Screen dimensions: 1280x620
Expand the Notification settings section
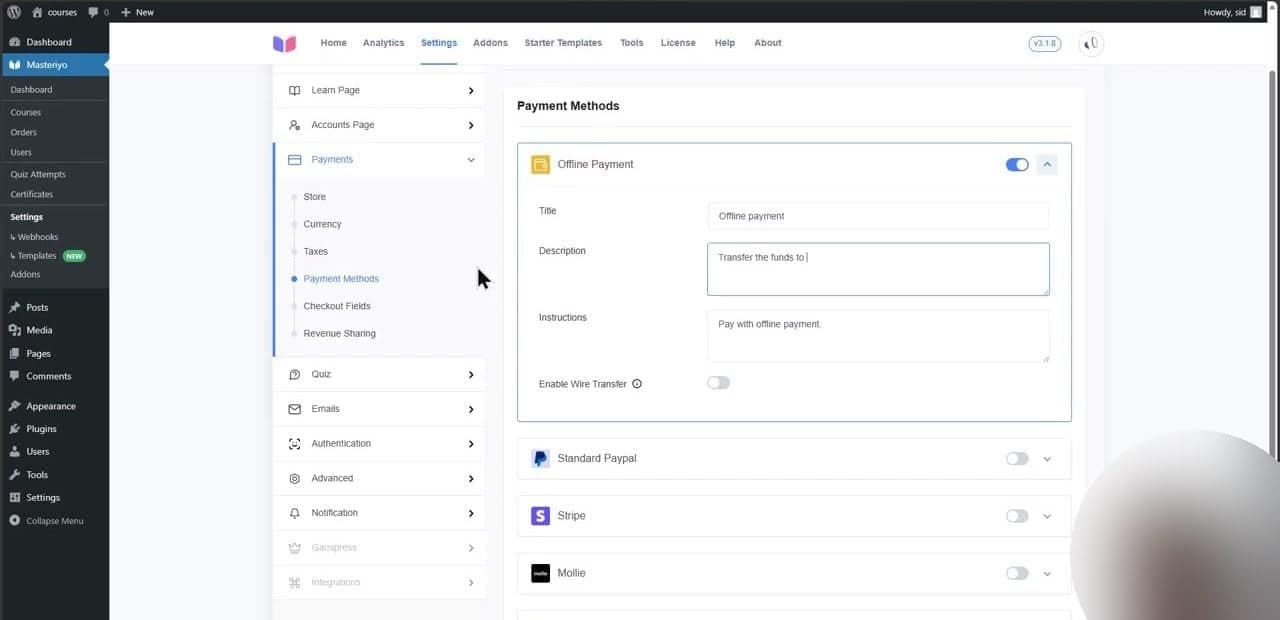click(x=379, y=513)
